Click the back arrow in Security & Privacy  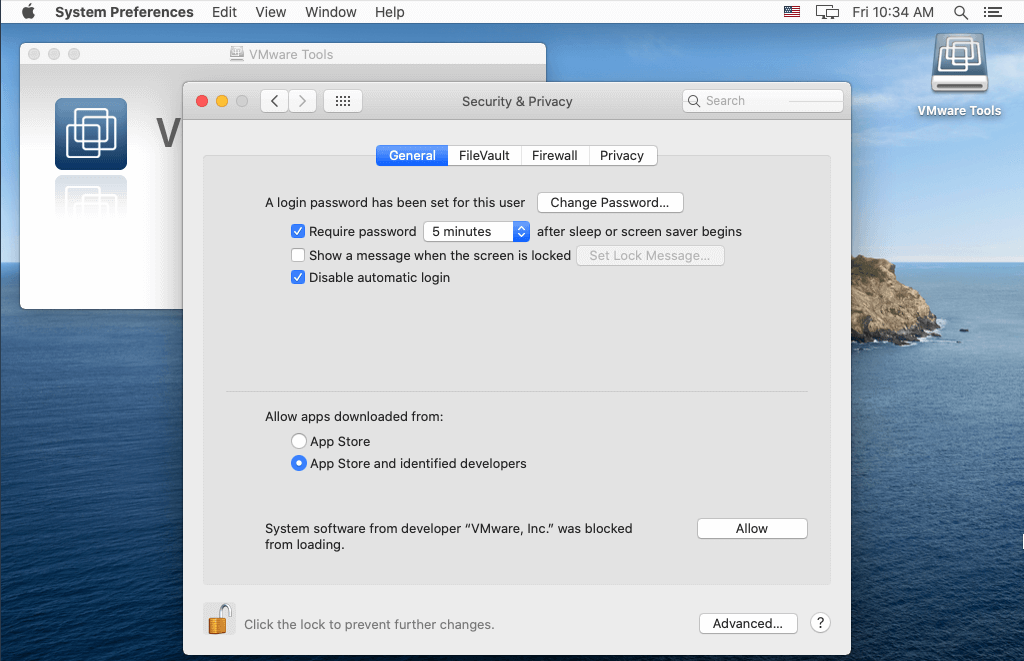[275, 101]
